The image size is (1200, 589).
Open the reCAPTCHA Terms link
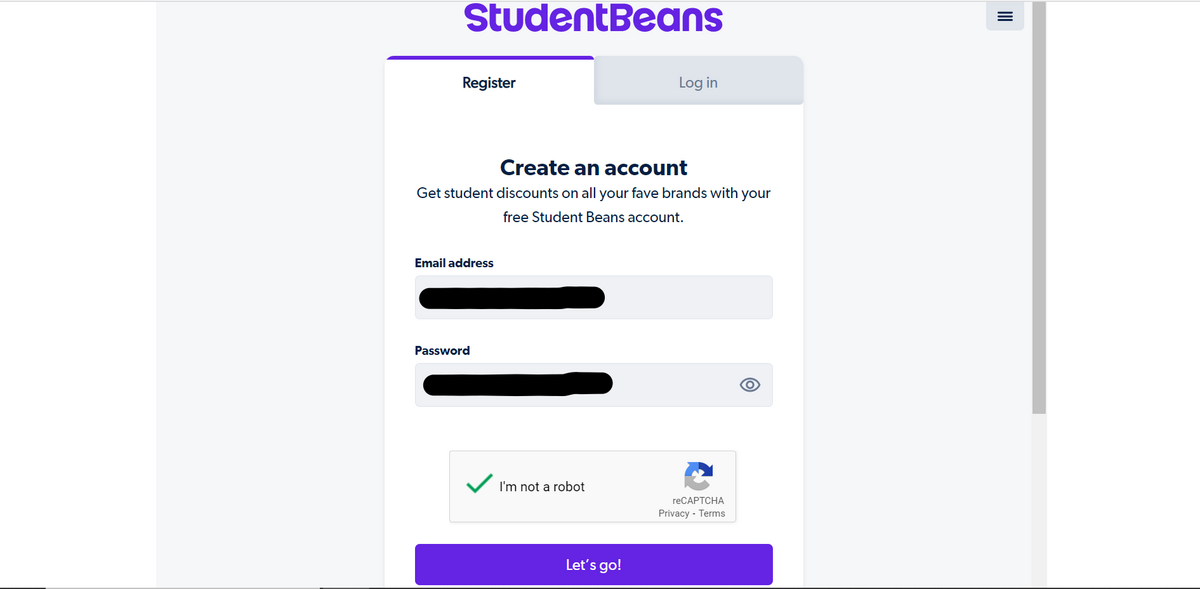pos(712,513)
